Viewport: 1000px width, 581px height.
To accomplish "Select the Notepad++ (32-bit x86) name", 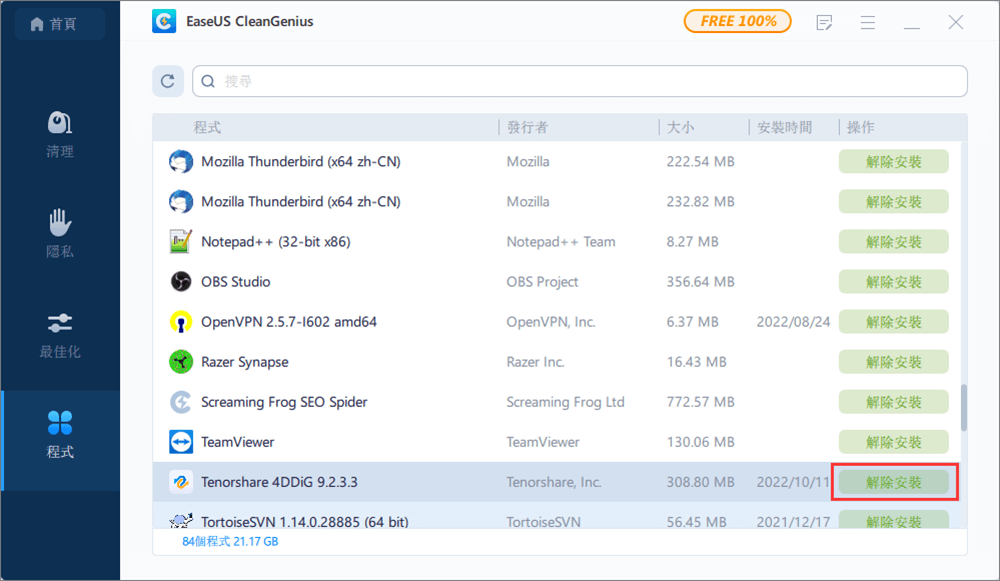I will point(276,242).
